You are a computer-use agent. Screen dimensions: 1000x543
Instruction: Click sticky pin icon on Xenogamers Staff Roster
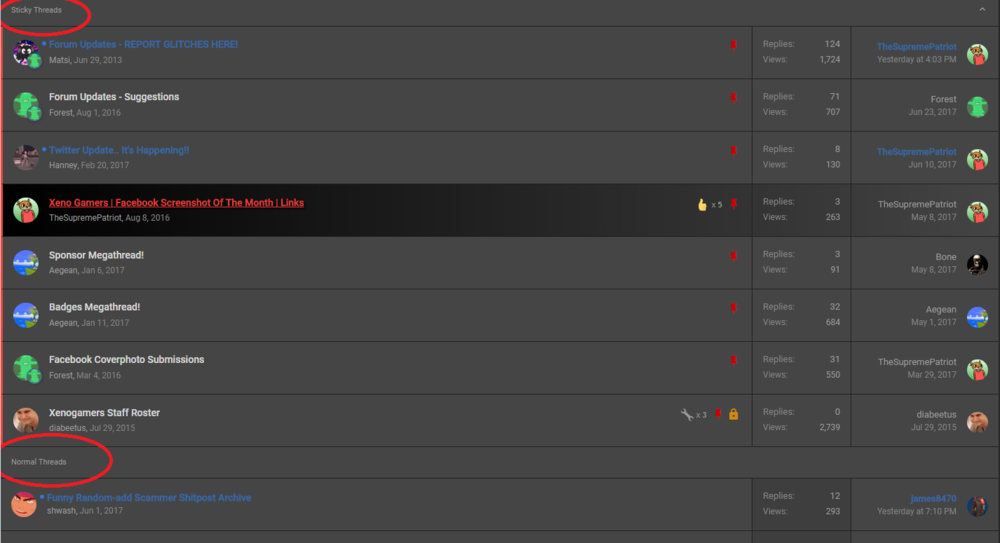click(718, 414)
